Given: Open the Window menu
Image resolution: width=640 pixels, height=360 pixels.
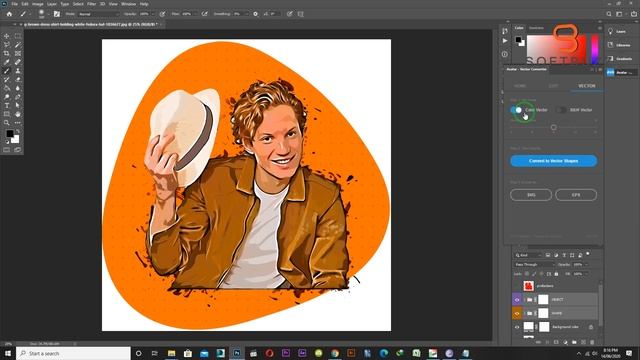Looking at the screenshot, I should coord(128,4).
